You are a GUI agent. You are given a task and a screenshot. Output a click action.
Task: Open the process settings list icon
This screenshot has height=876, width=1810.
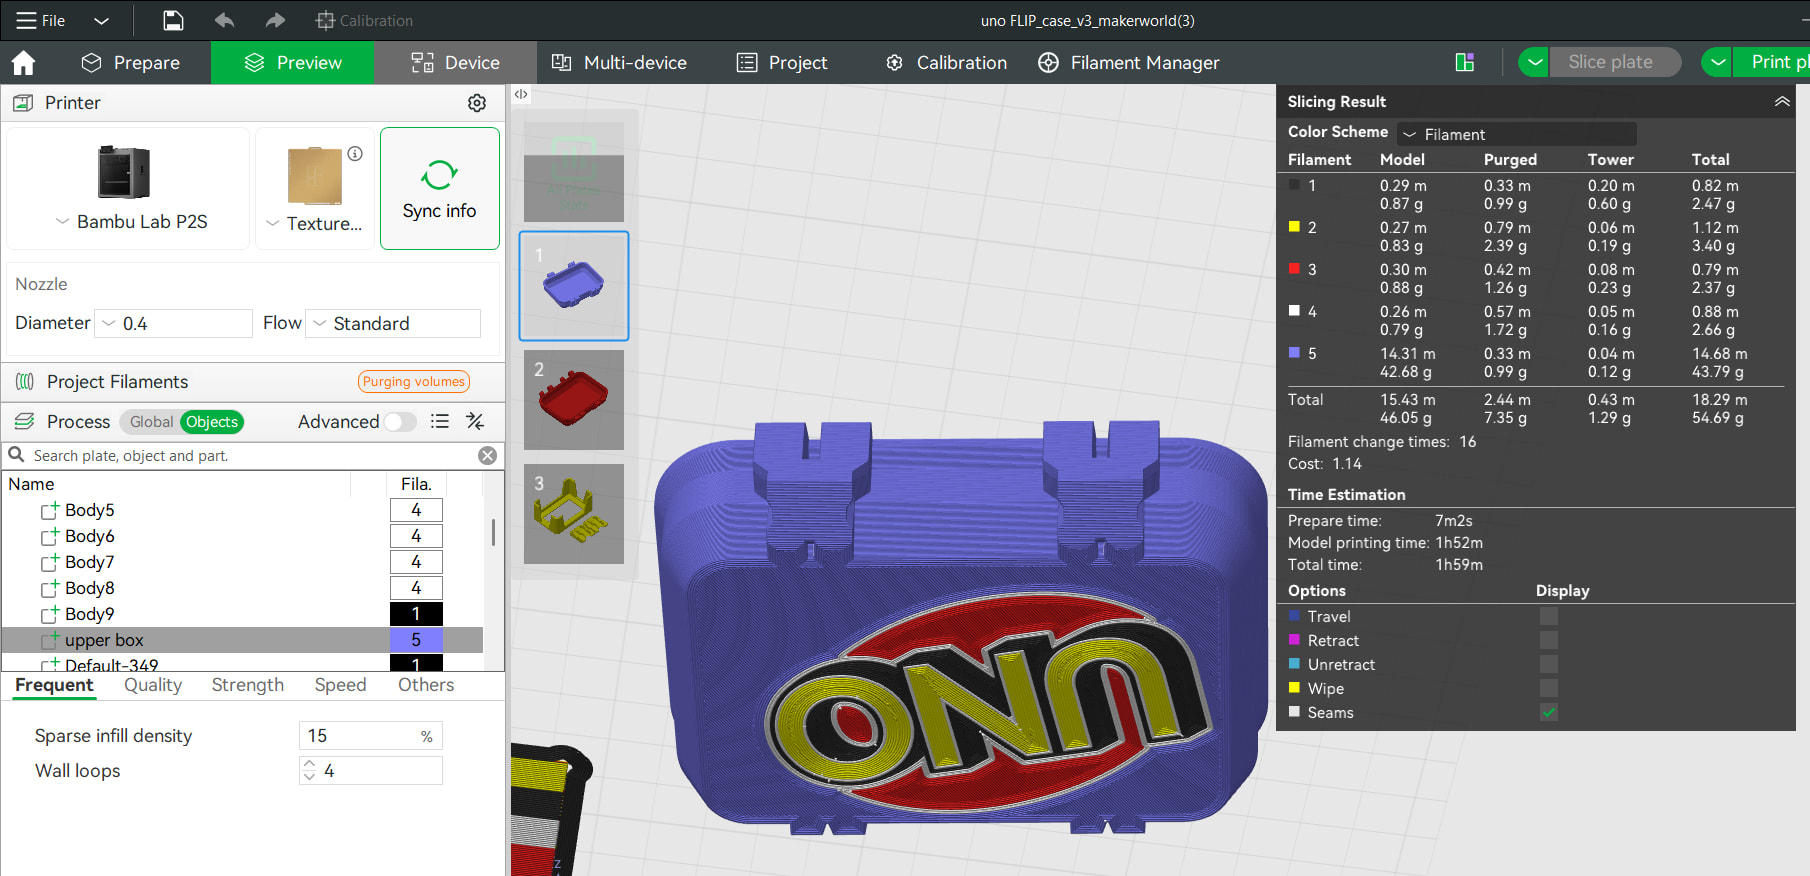point(439,422)
